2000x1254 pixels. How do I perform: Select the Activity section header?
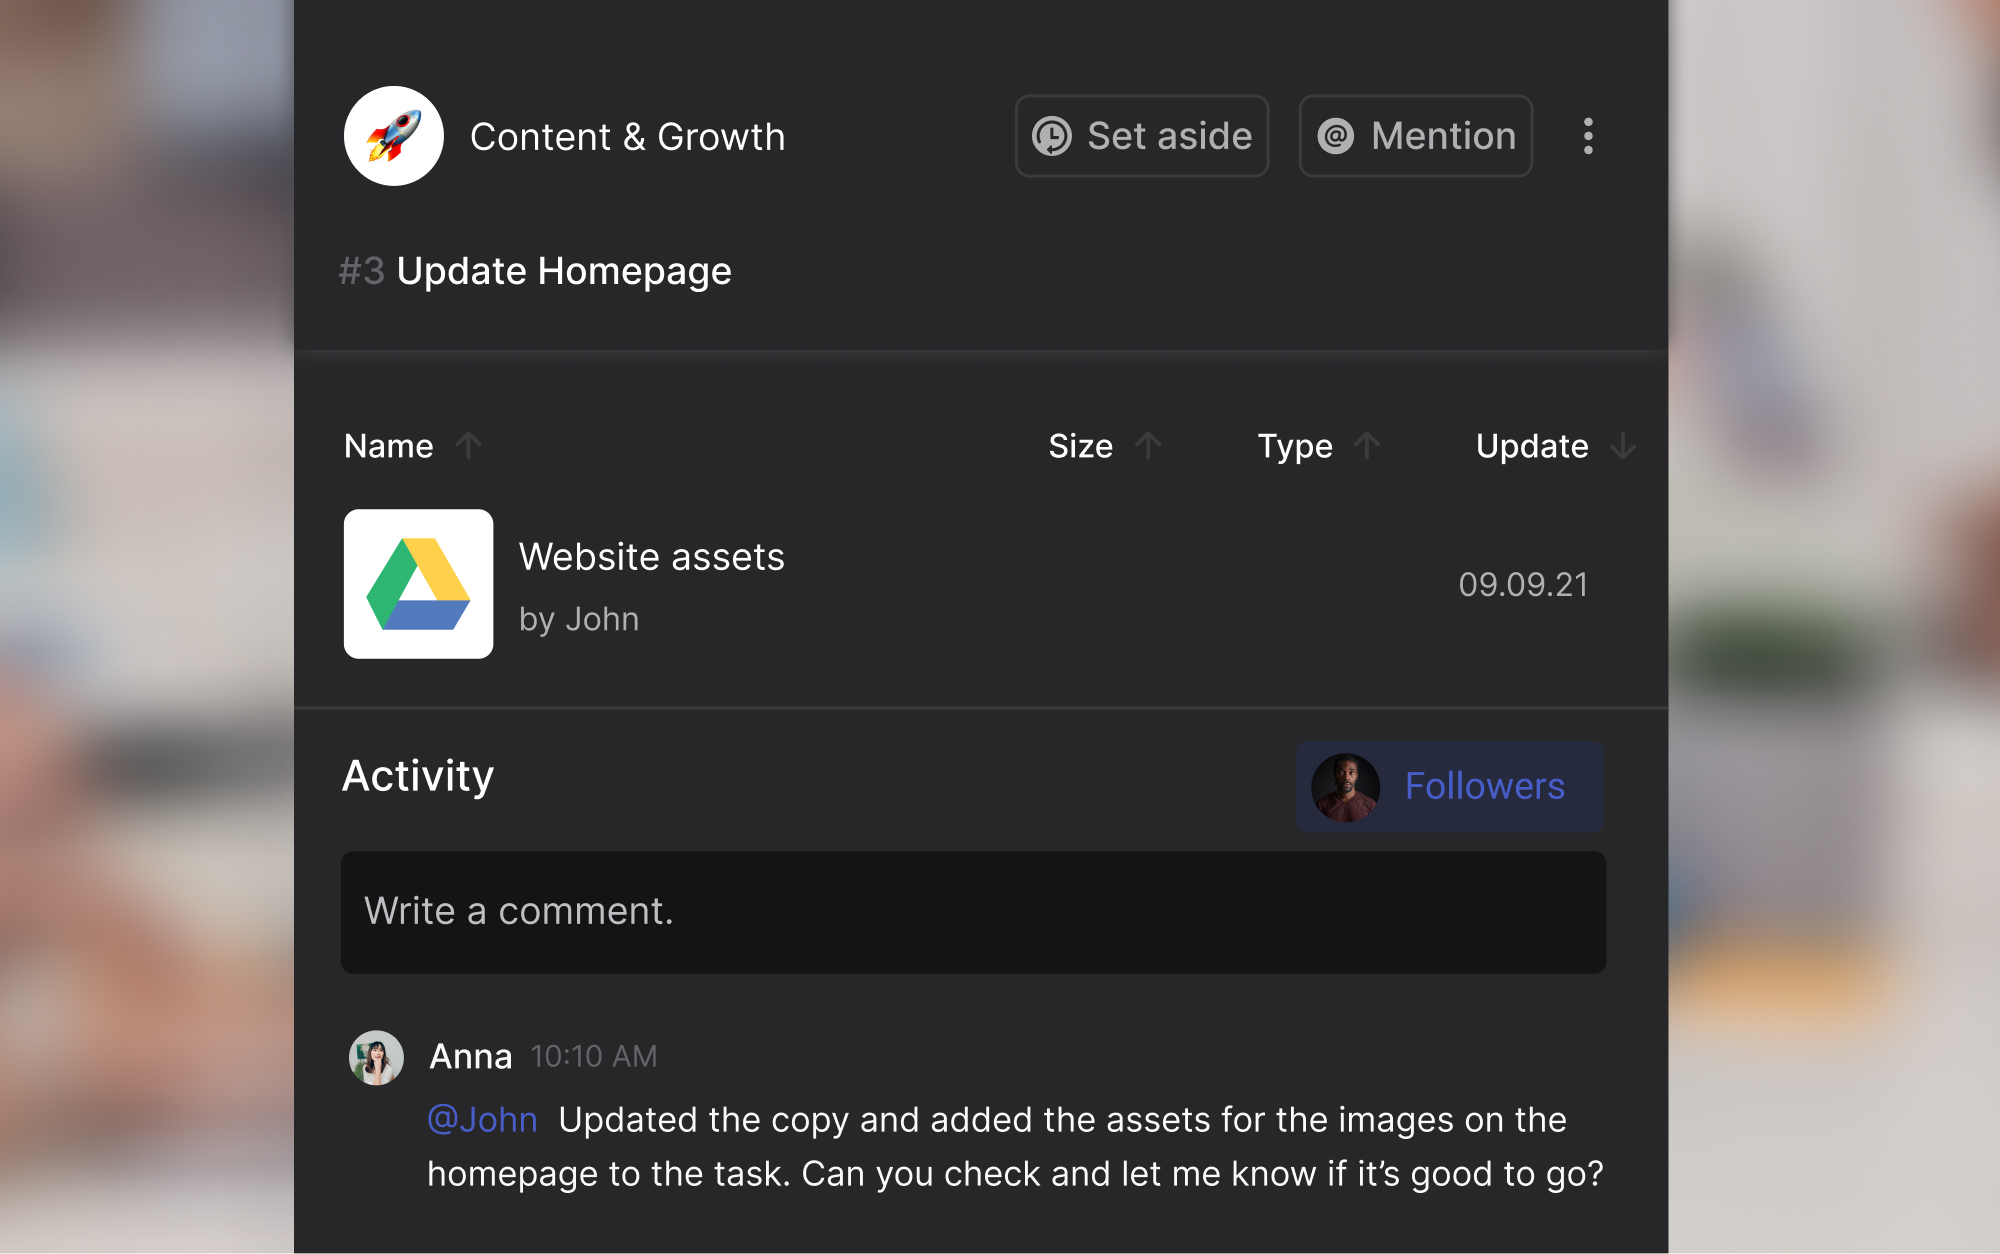[417, 774]
